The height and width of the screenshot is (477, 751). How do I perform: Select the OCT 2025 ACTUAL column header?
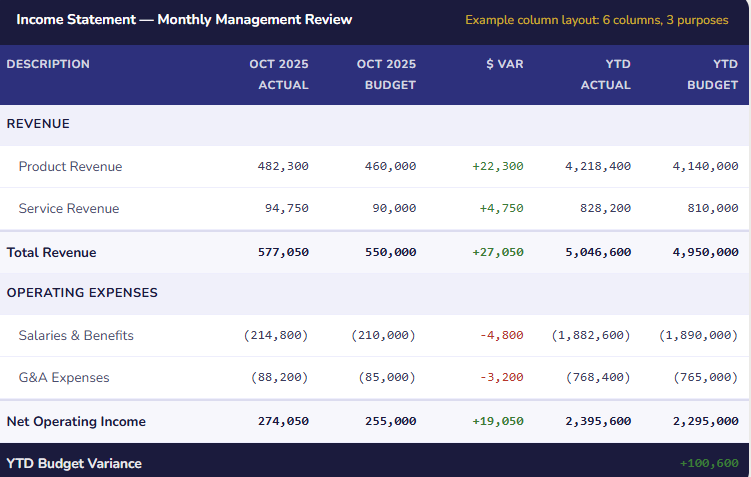pos(279,75)
